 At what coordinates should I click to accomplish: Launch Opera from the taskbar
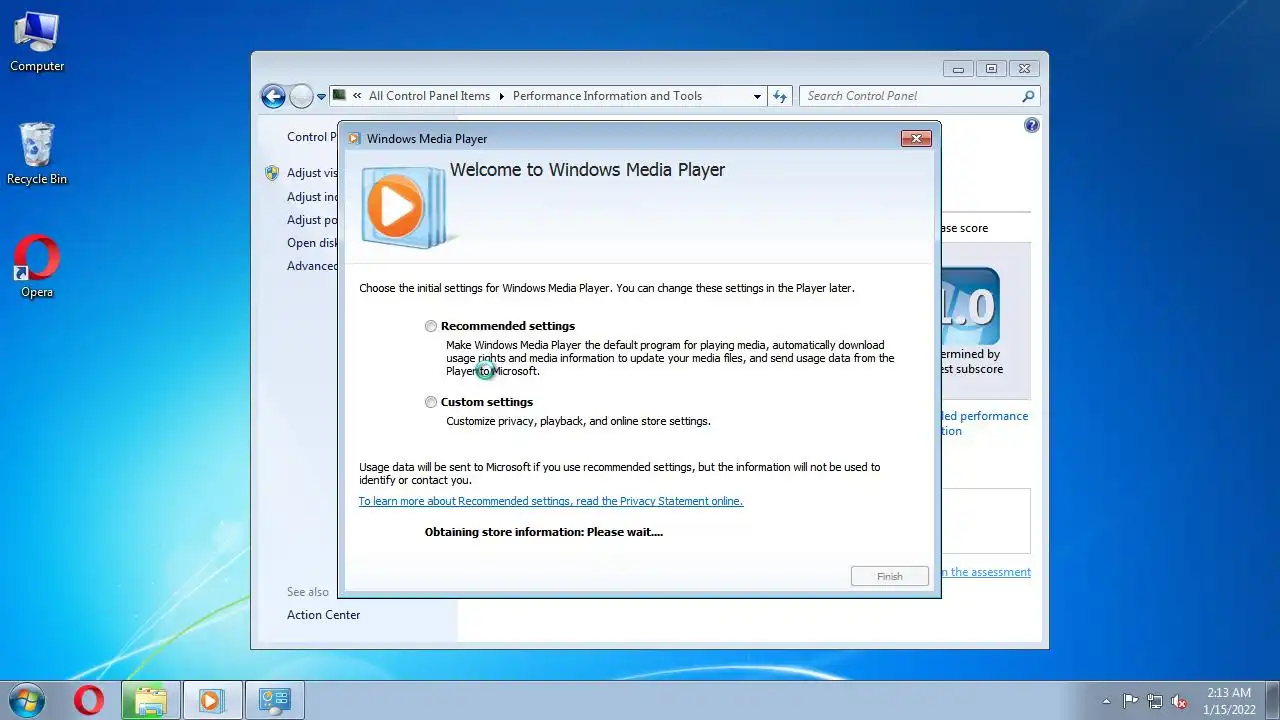point(89,700)
